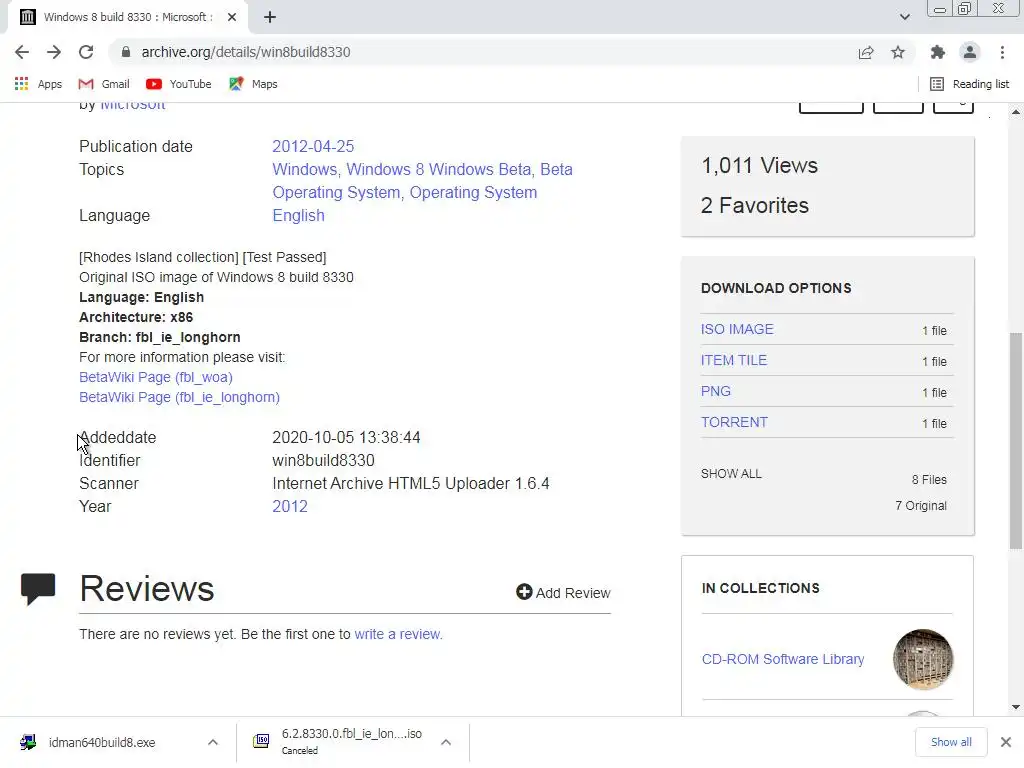Open the Gmail bookmark
The height and width of the screenshot is (768, 1024).
click(x=104, y=84)
